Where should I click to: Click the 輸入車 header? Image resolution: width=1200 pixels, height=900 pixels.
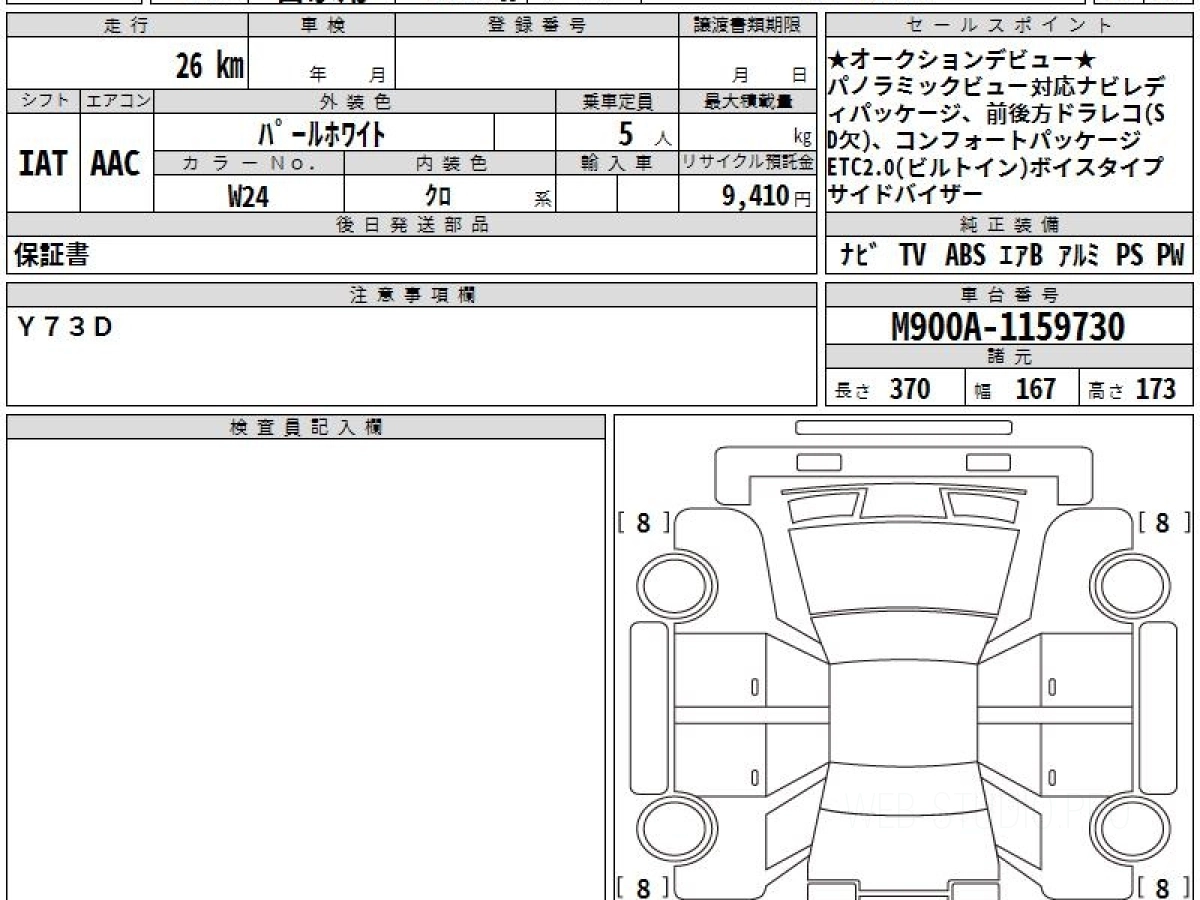click(x=617, y=164)
